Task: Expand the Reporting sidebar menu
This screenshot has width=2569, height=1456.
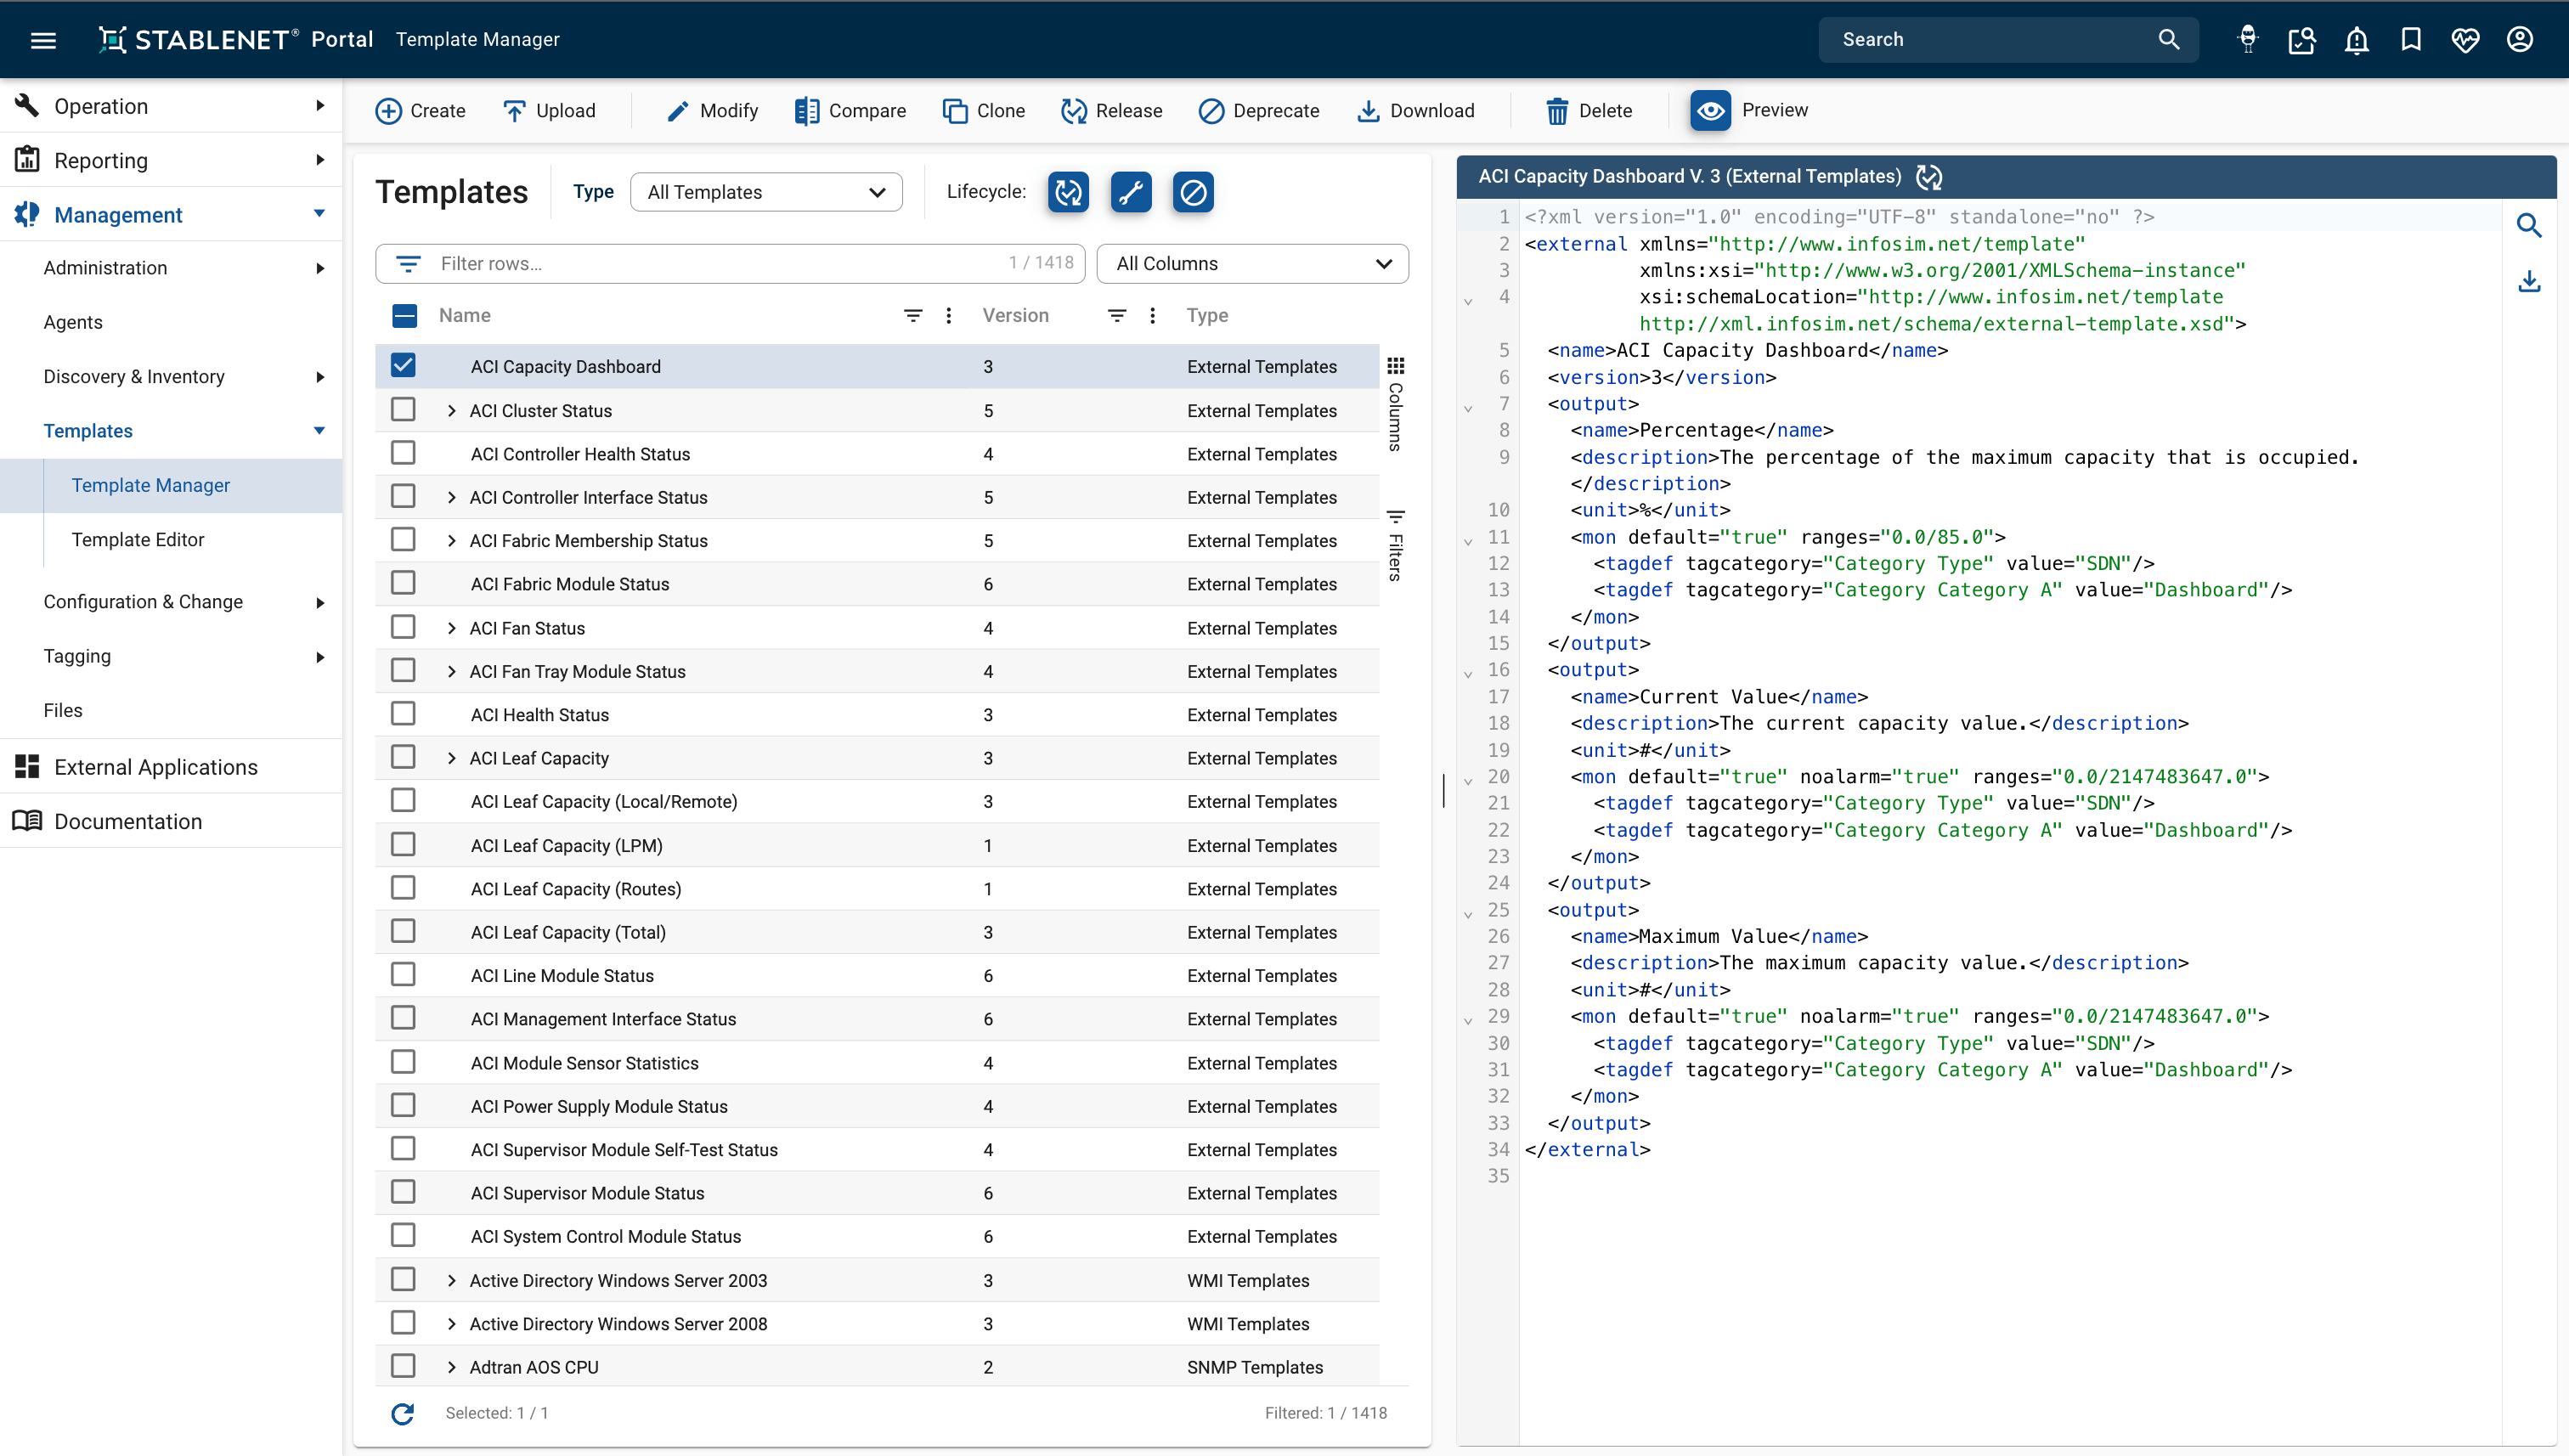Action: [171, 160]
